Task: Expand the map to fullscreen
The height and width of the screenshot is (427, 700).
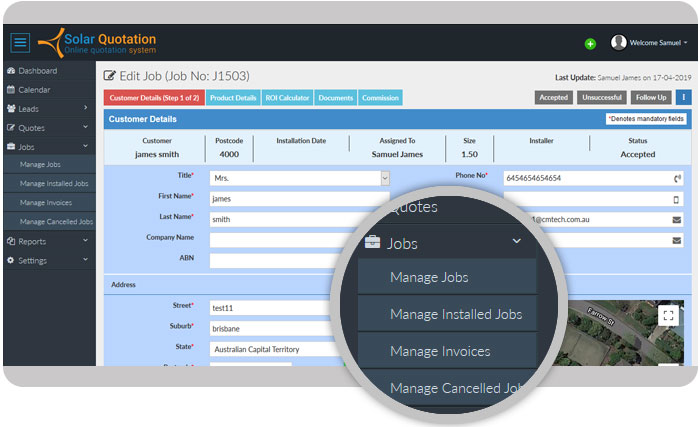Action: (x=668, y=315)
